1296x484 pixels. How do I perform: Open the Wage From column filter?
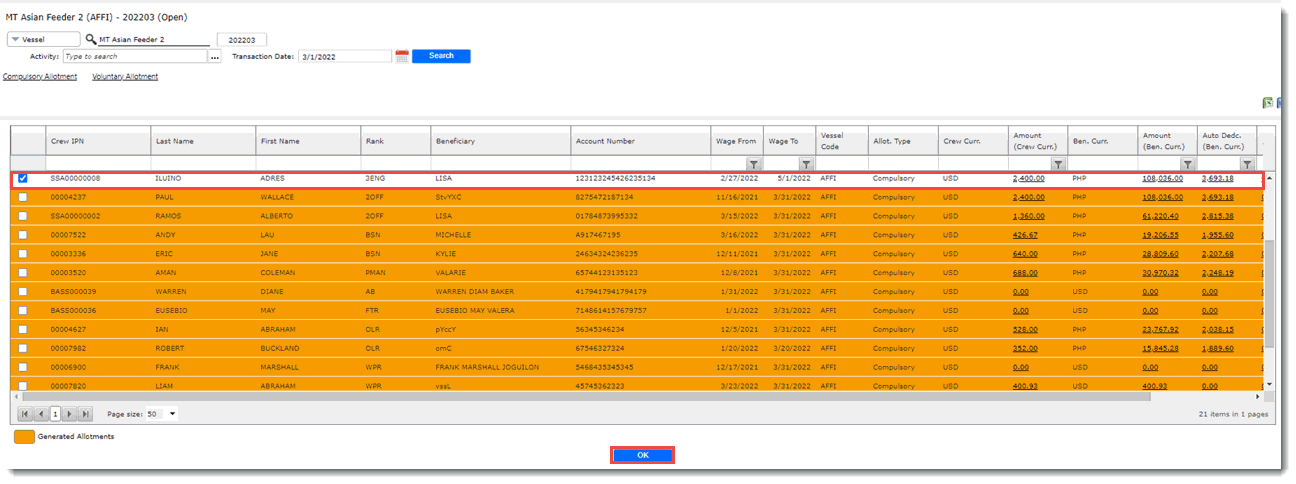(754, 164)
